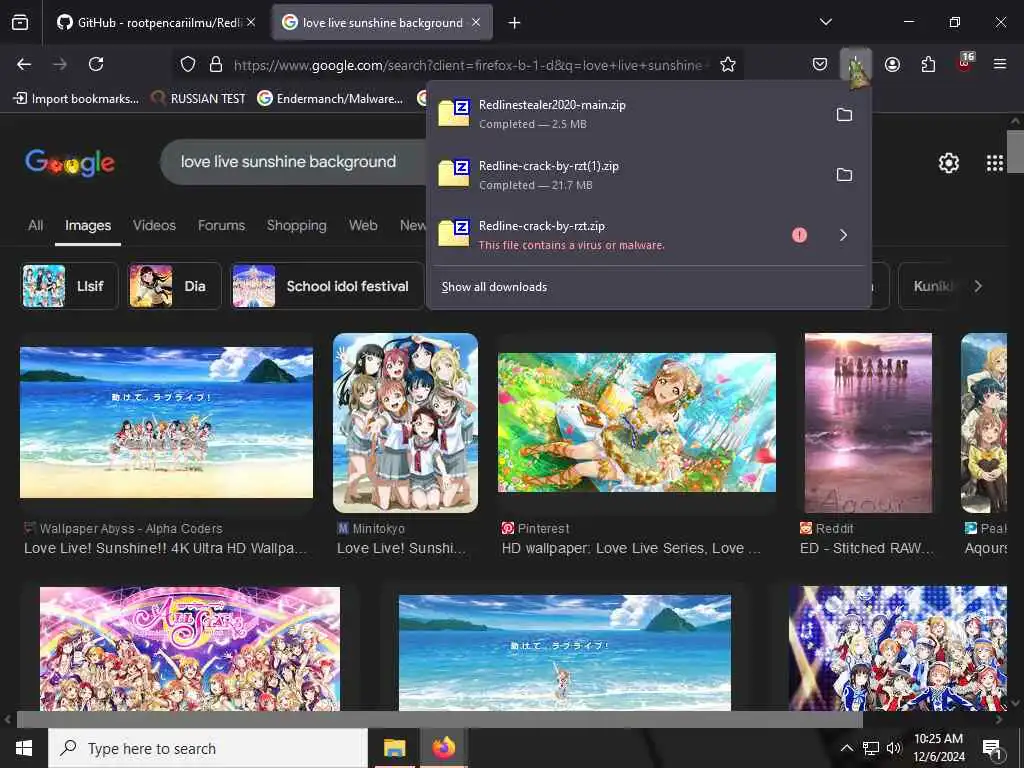Click the Firefox View icon

pyautogui.click(x=20, y=23)
